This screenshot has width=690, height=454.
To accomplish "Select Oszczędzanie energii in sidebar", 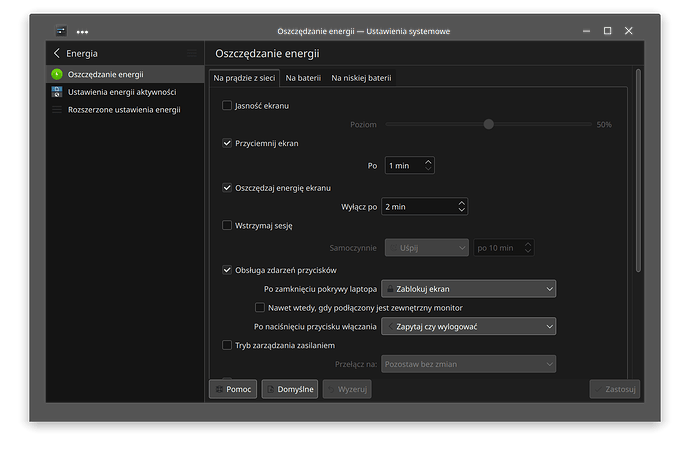I will point(125,74).
